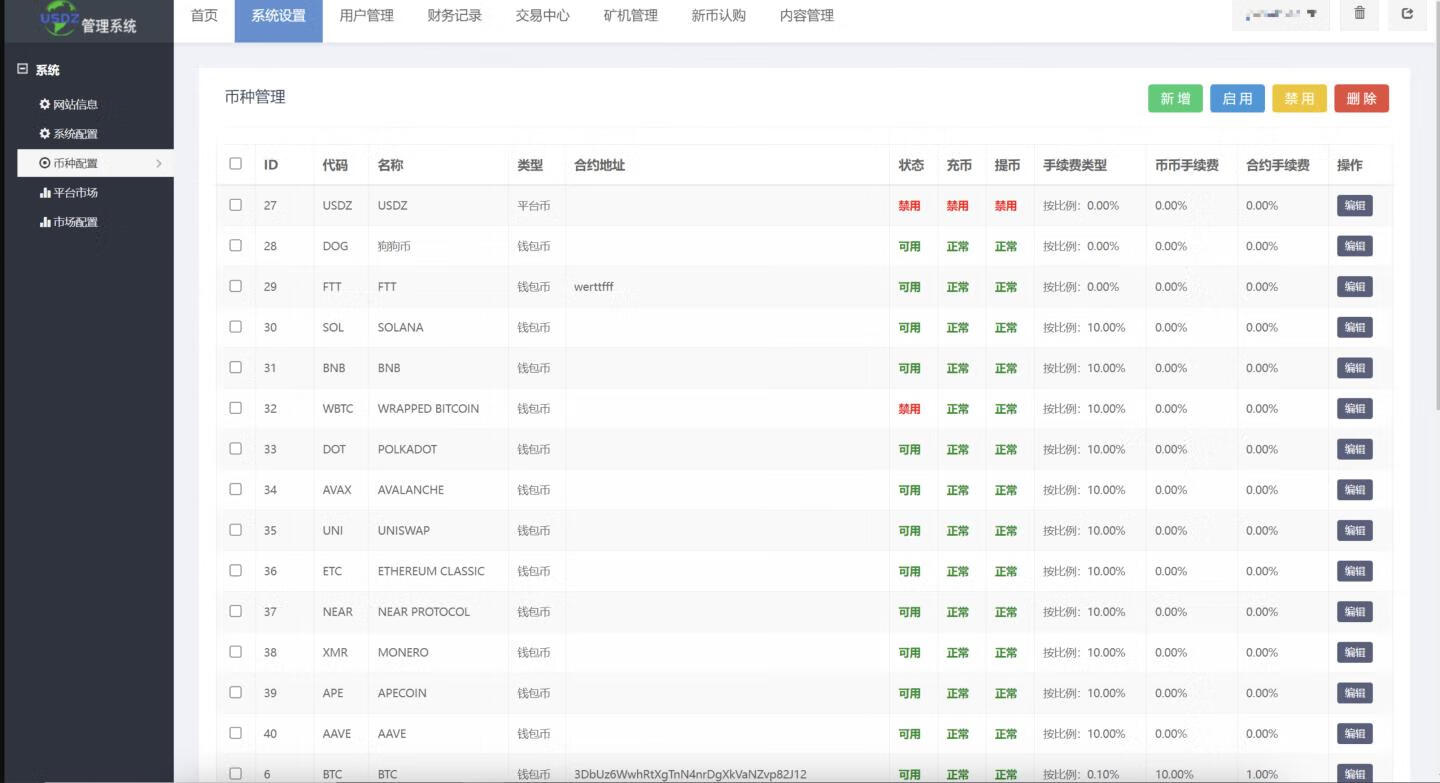Open the 交易中心 top menu tab
This screenshot has height=783, width=1440.
click(542, 16)
